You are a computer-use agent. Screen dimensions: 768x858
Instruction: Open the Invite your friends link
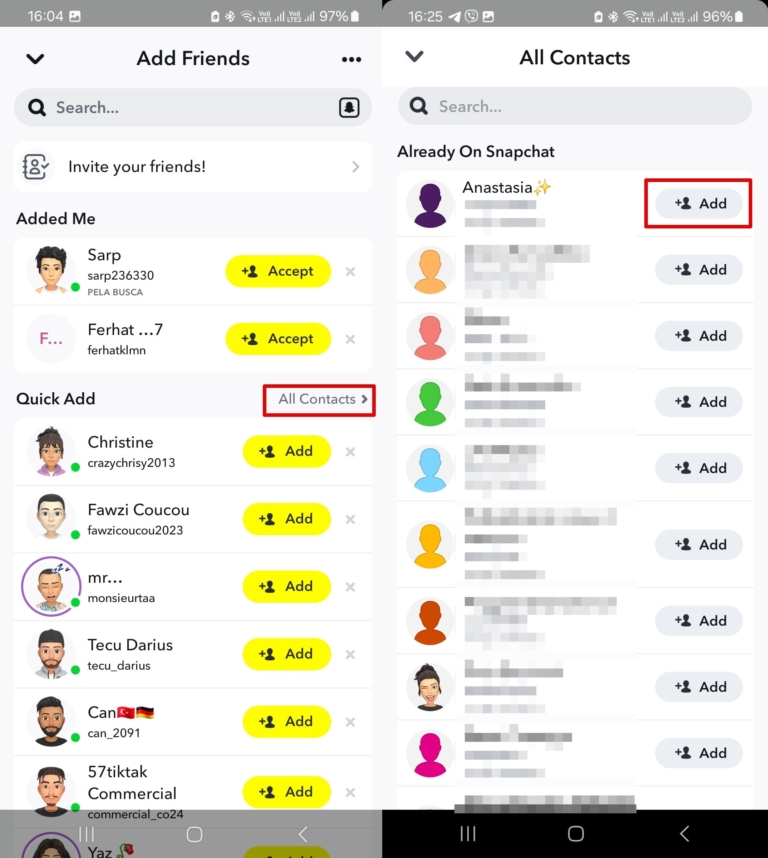coord(193,166)
